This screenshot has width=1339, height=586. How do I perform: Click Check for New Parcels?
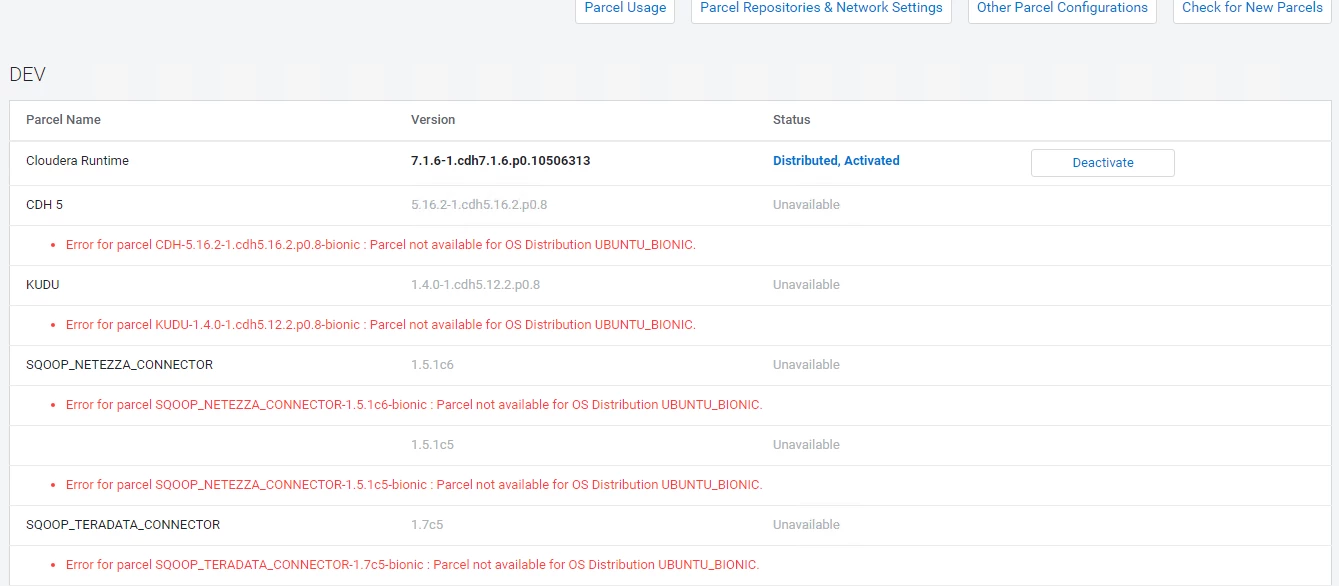[x=1252, y=8]
